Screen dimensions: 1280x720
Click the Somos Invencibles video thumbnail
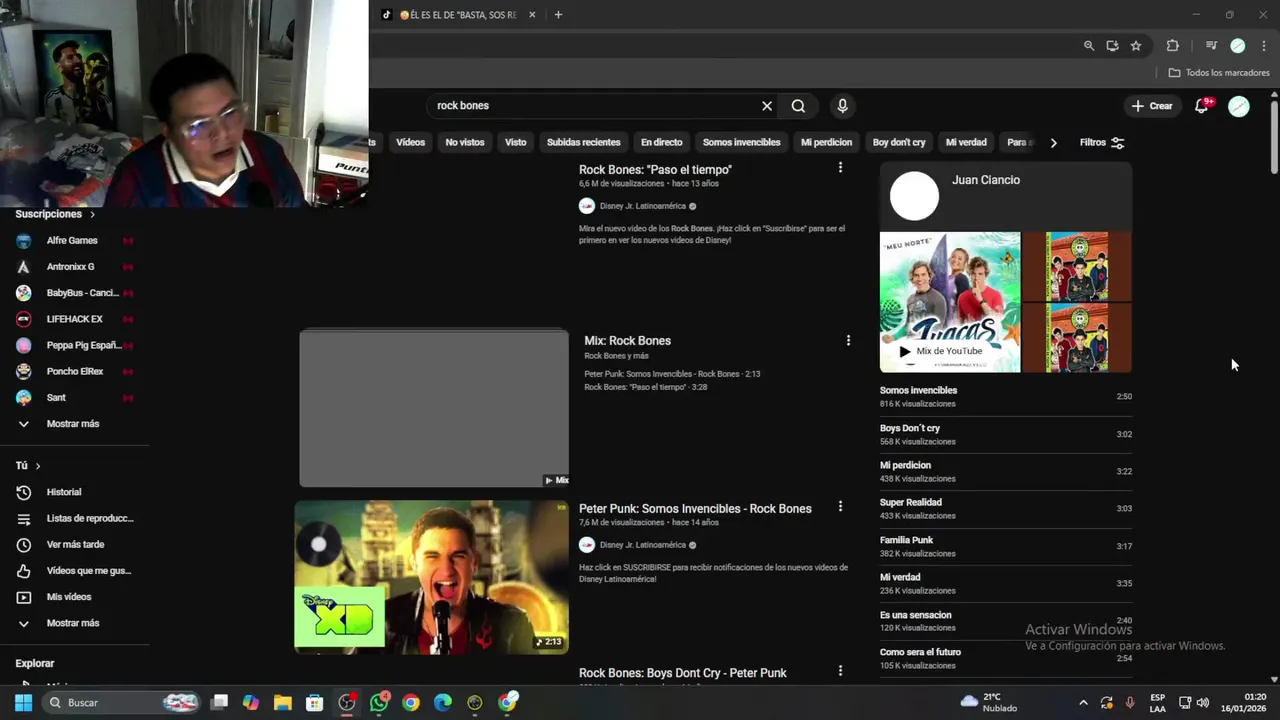pyautogui.click(x=431, y=578)
